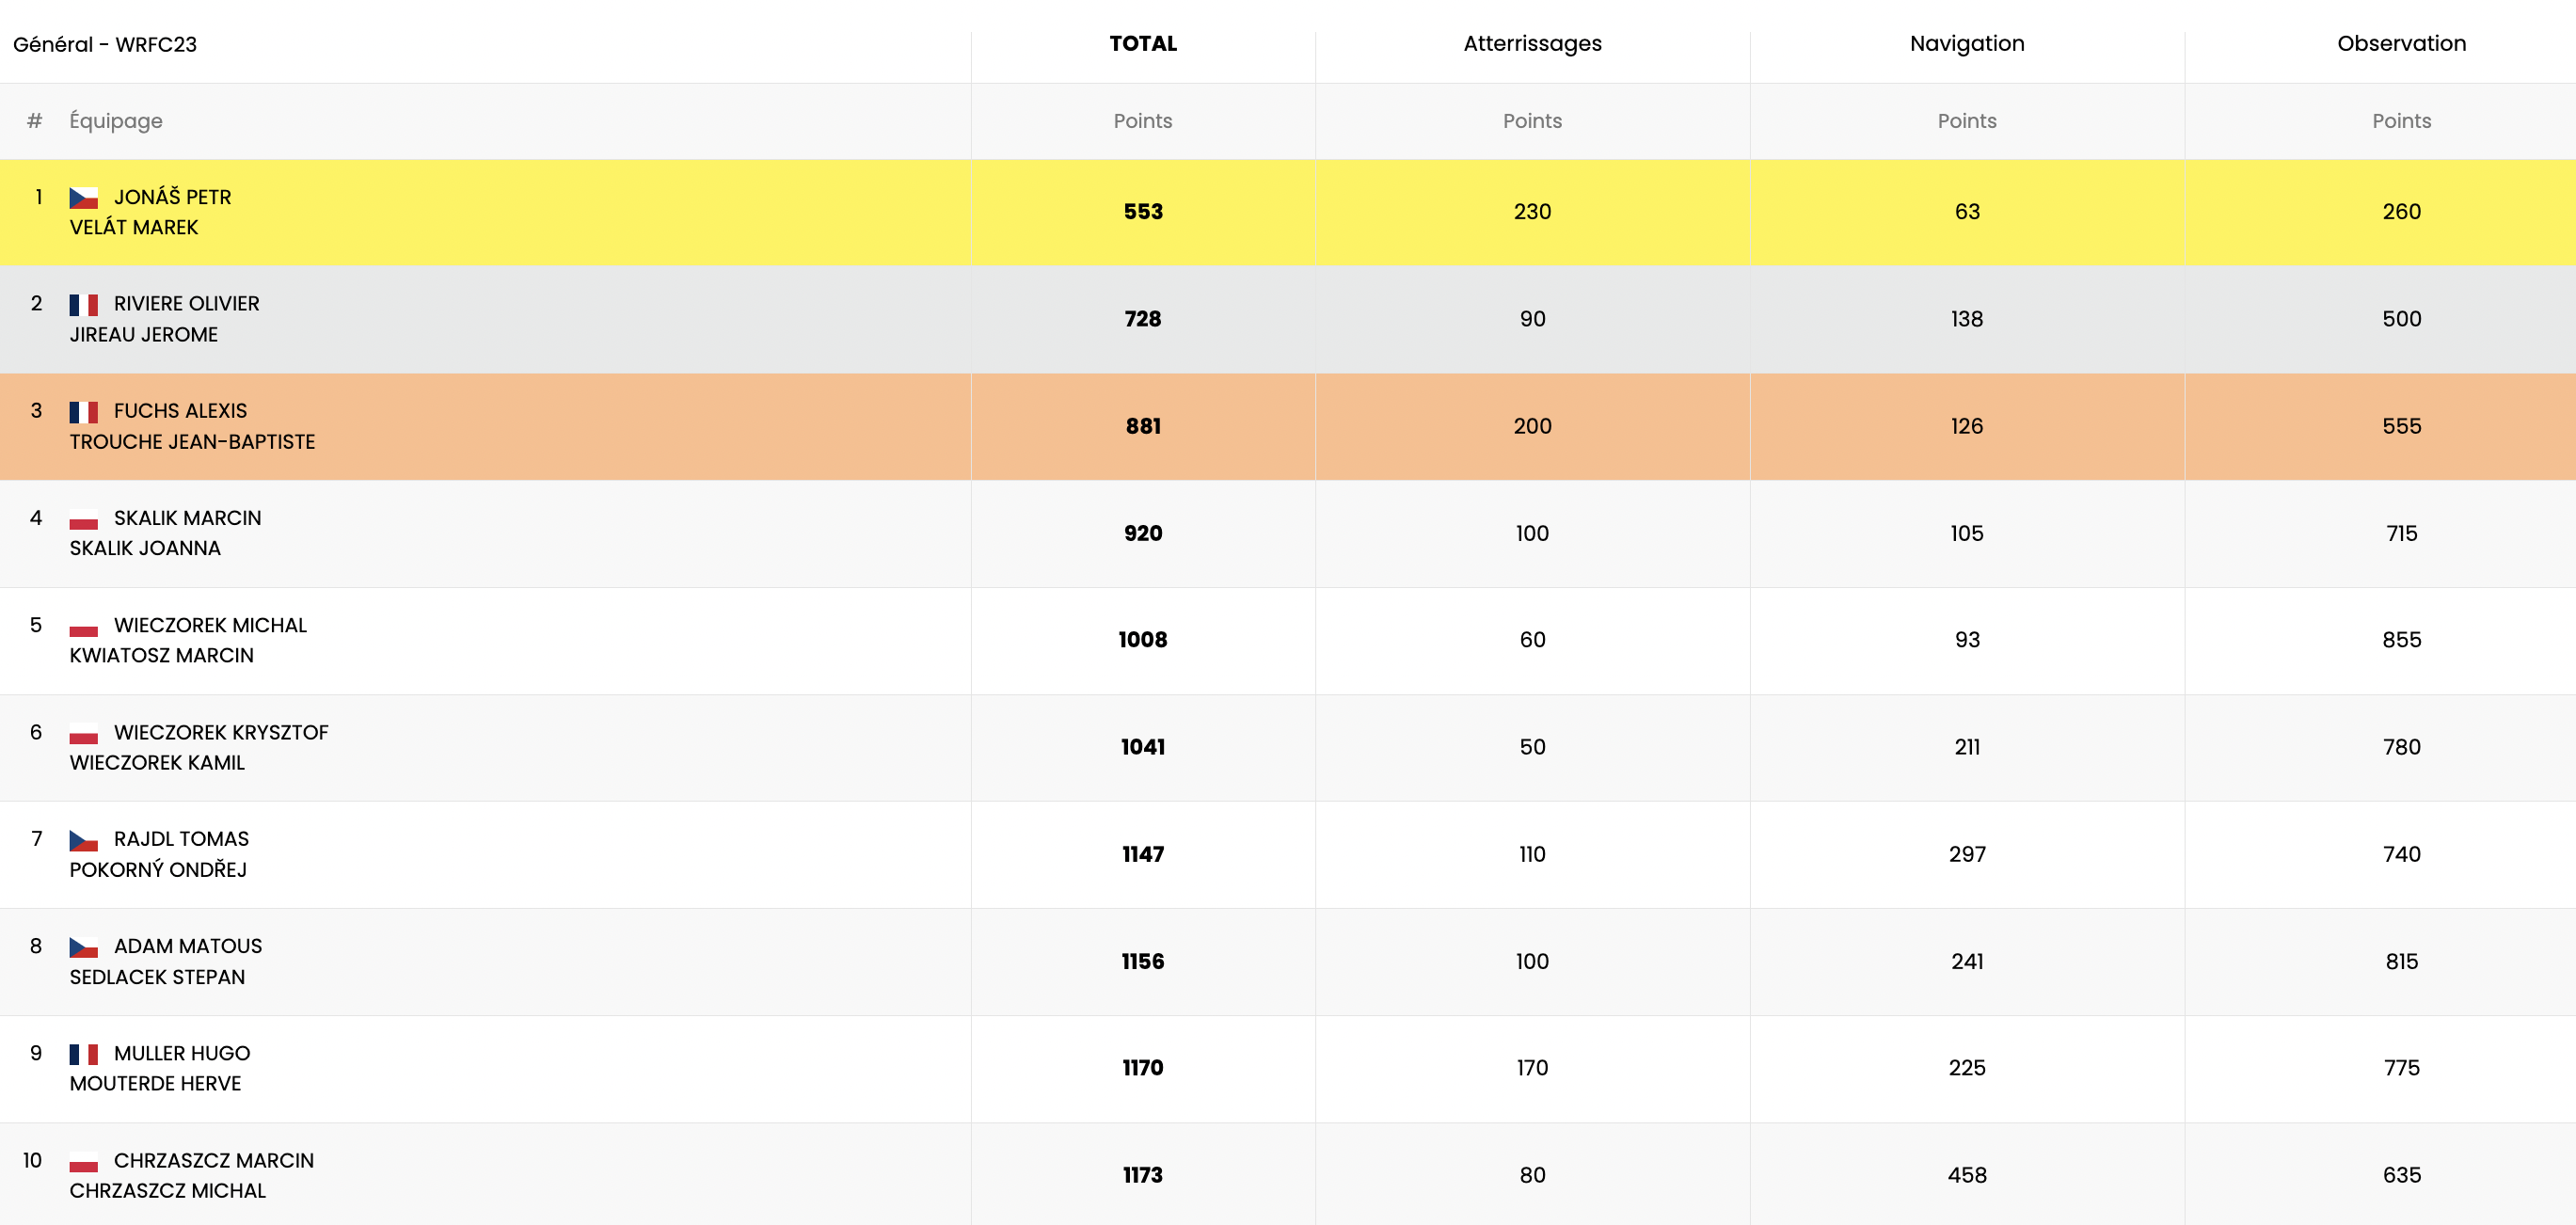Click the Czech flag beside ADAM MATOUS
Image resolution: width=2576 pixels, height=1225 pixels.
[x=83, y=947]
